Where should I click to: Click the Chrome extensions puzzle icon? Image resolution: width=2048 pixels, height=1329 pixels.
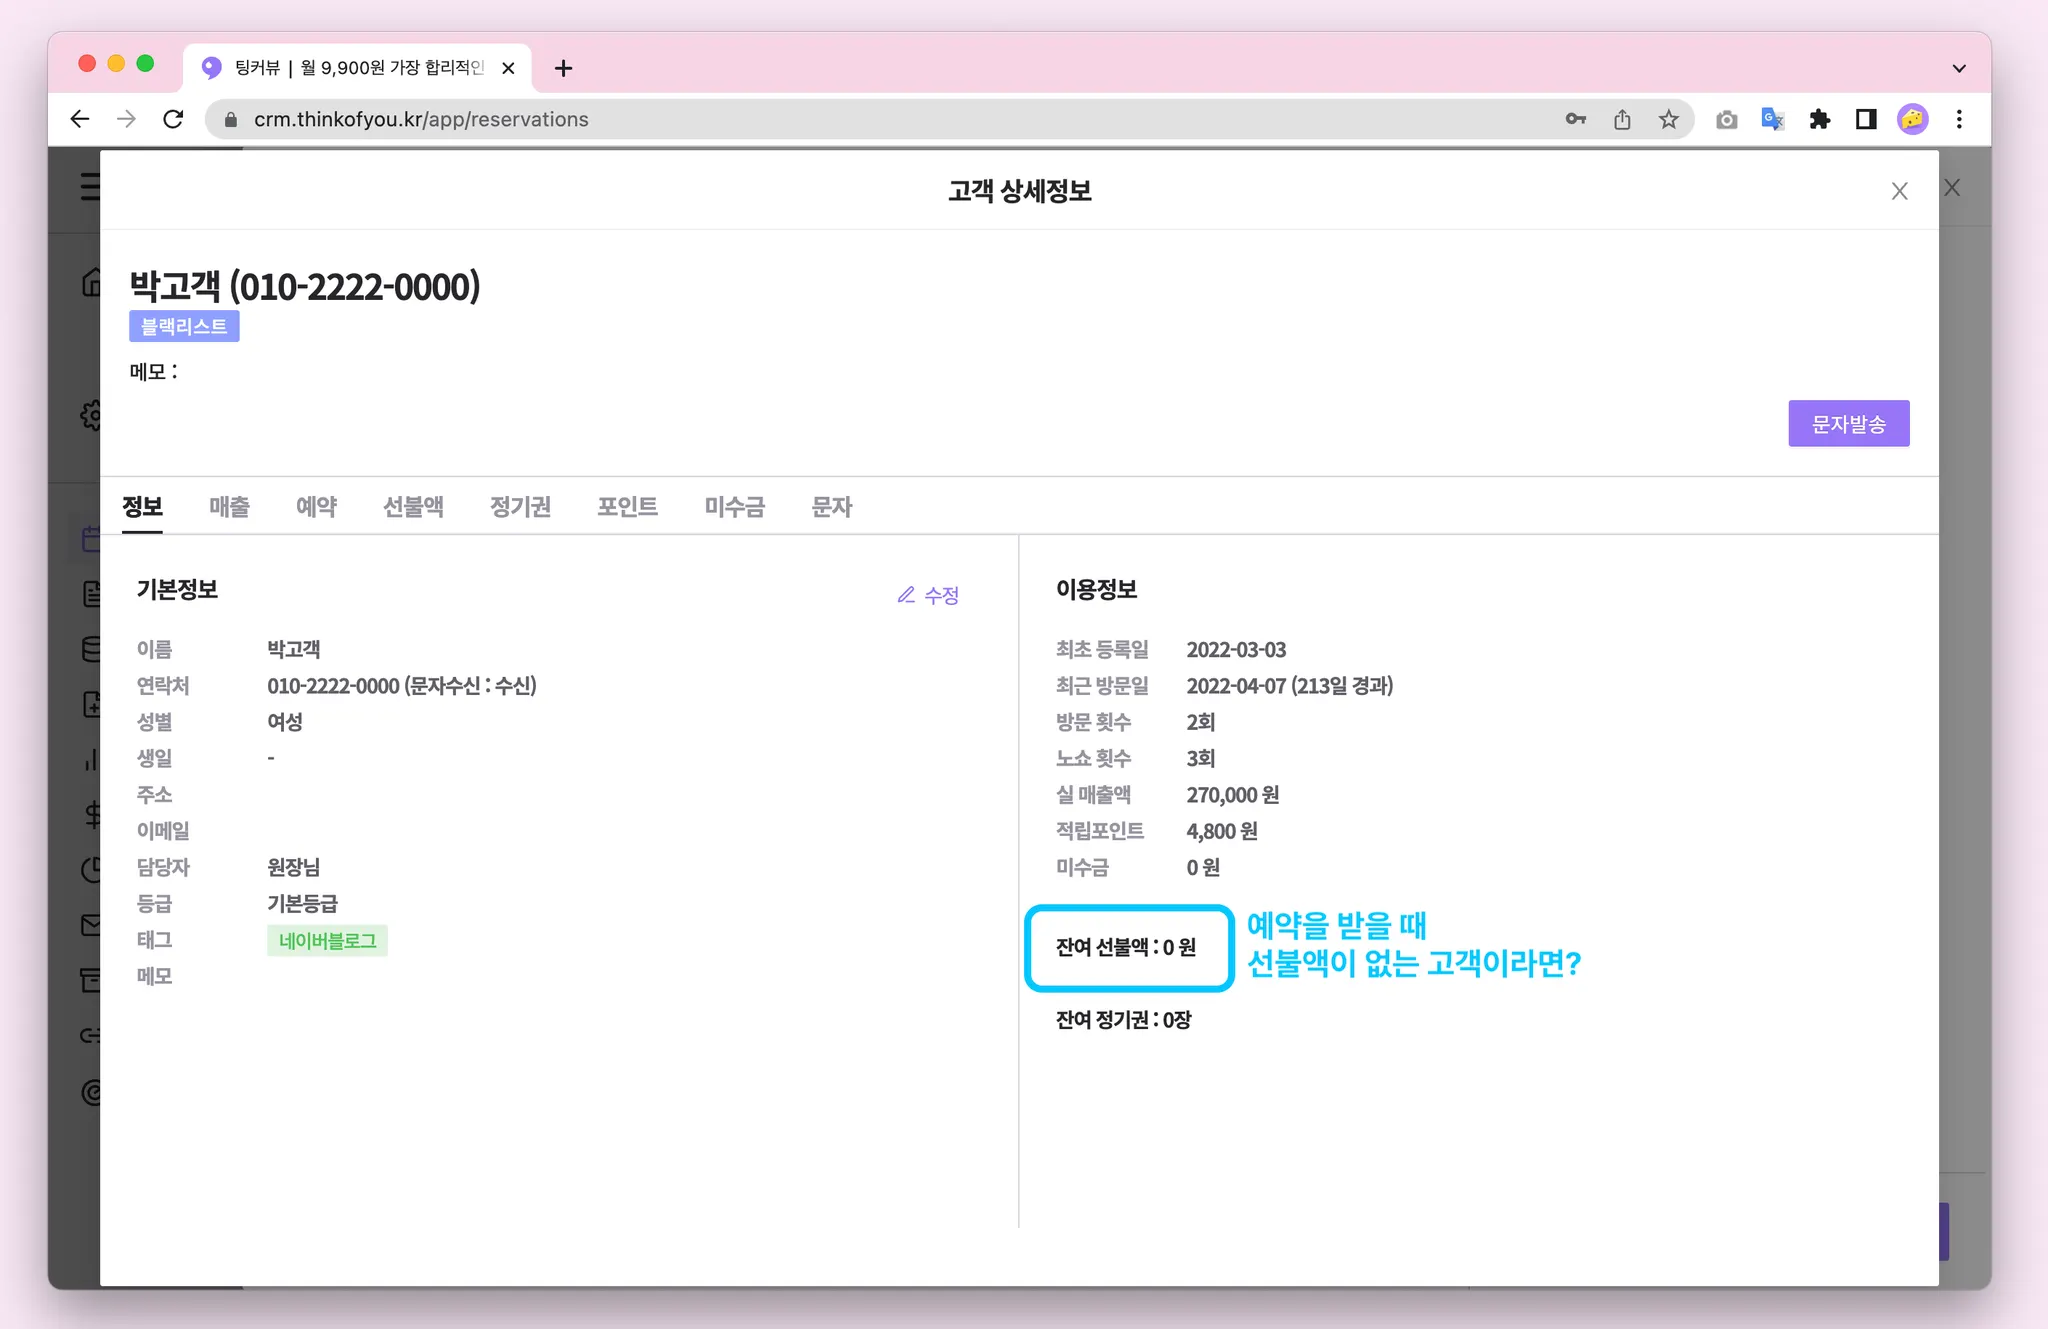coord(1819,120)
